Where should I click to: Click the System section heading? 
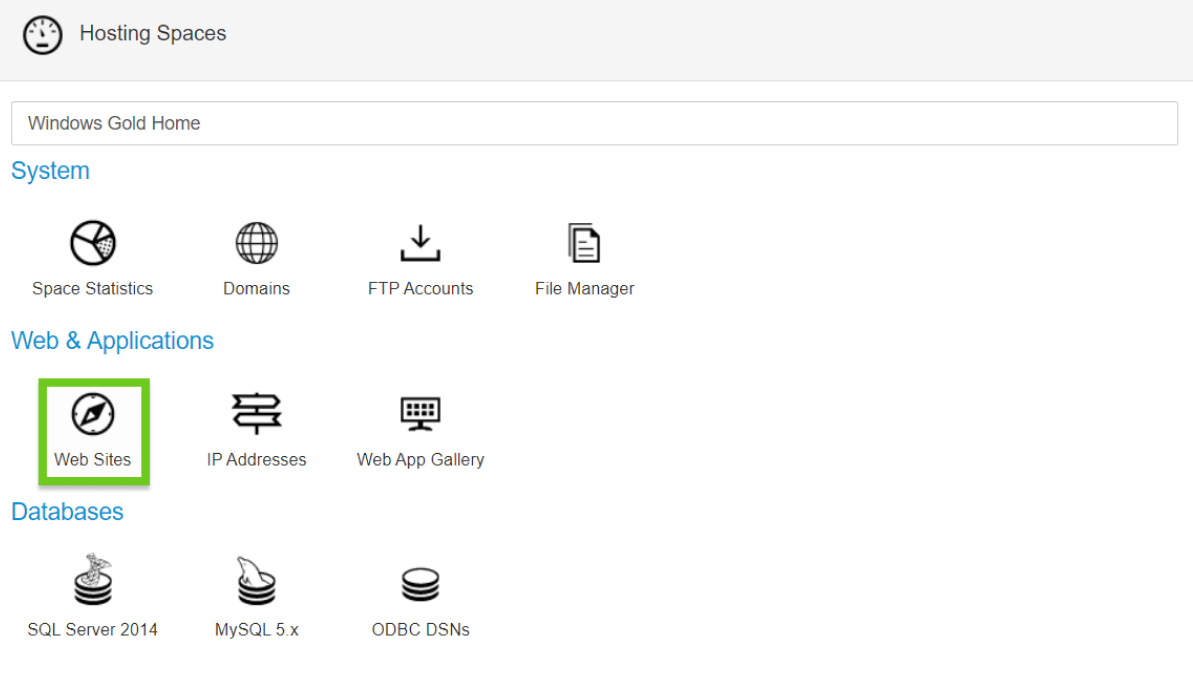pyautogui.click(x=50, y=171)
